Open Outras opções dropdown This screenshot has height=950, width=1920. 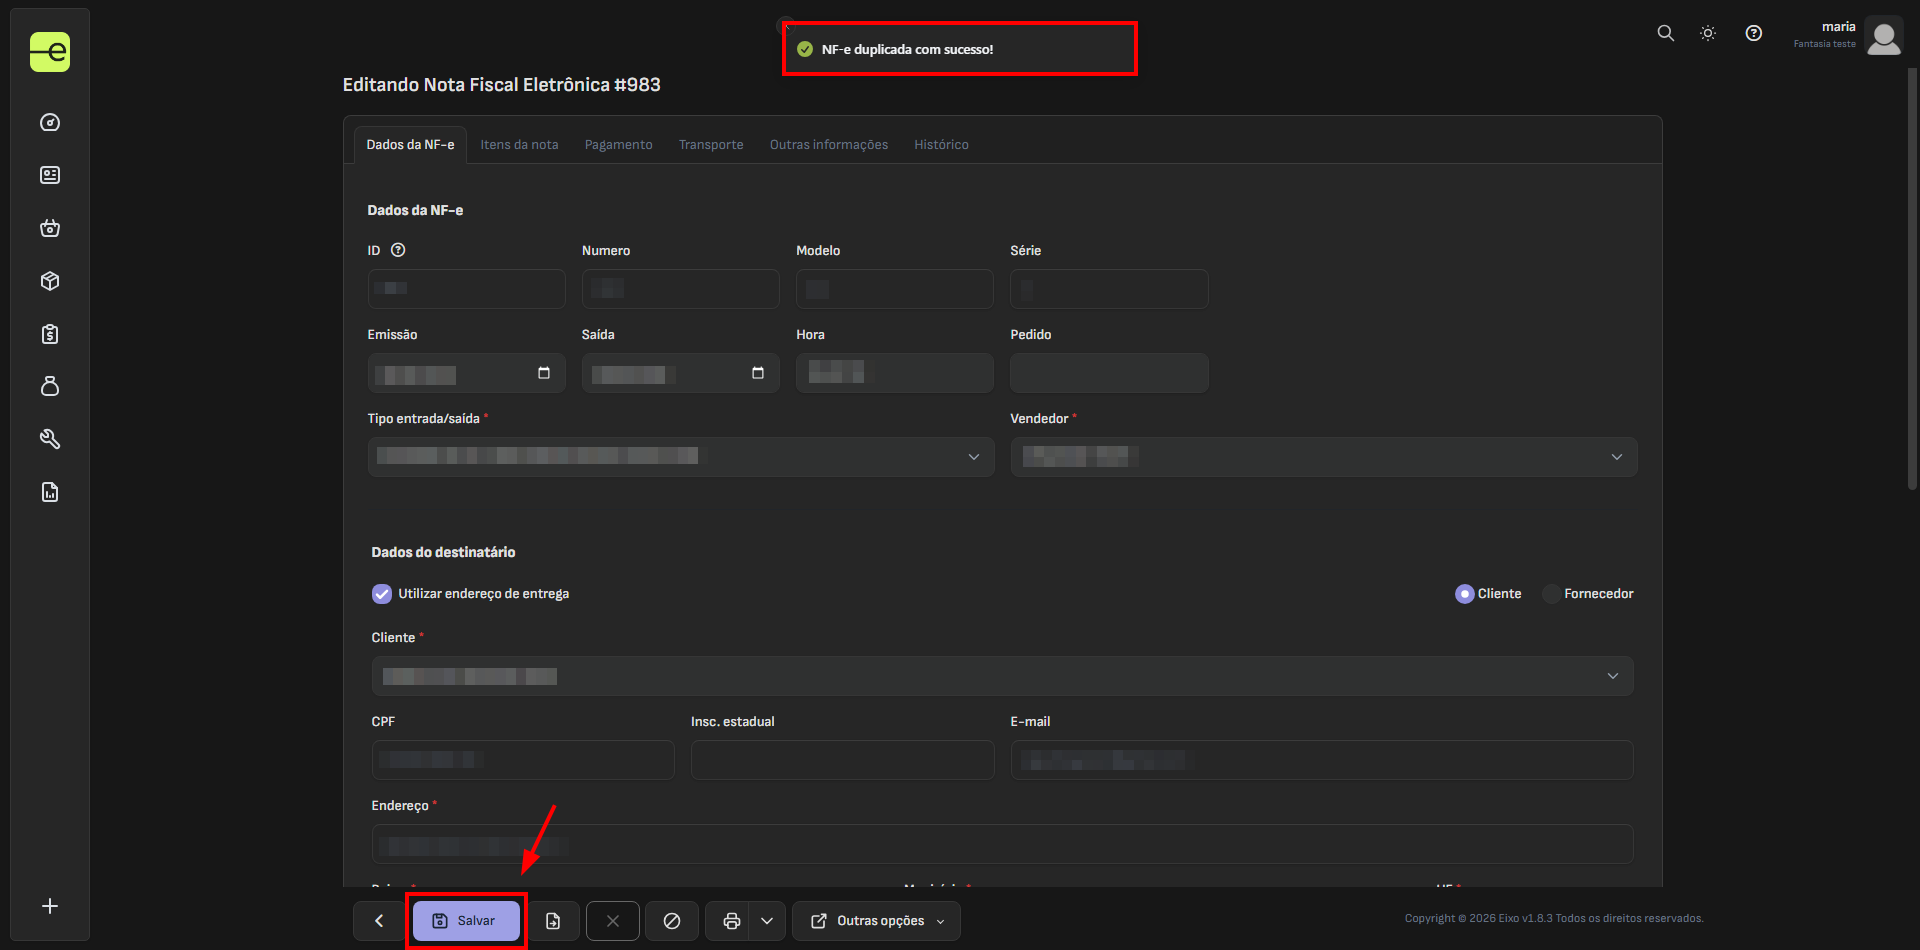[x=877, y=921]
